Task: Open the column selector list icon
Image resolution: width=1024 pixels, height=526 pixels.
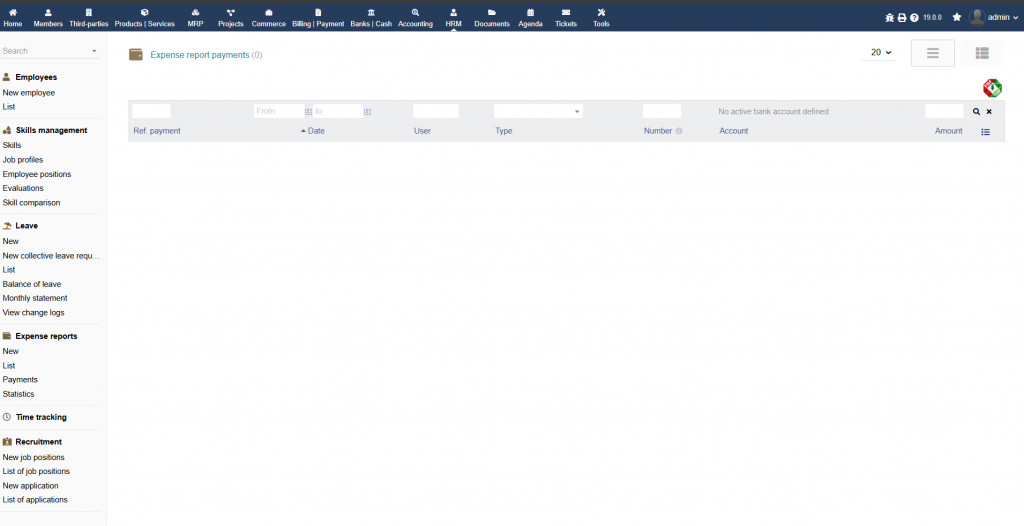Action: pos(985,132)
